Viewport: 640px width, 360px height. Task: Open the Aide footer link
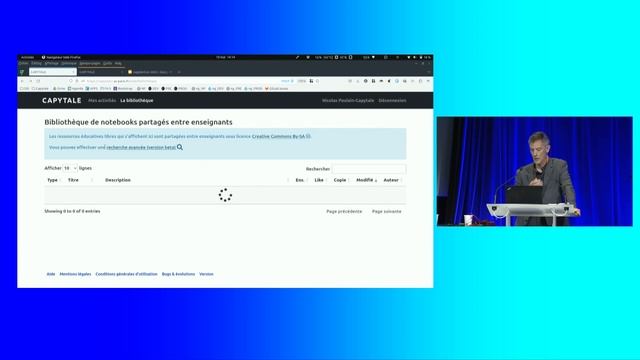coord(51,274)
